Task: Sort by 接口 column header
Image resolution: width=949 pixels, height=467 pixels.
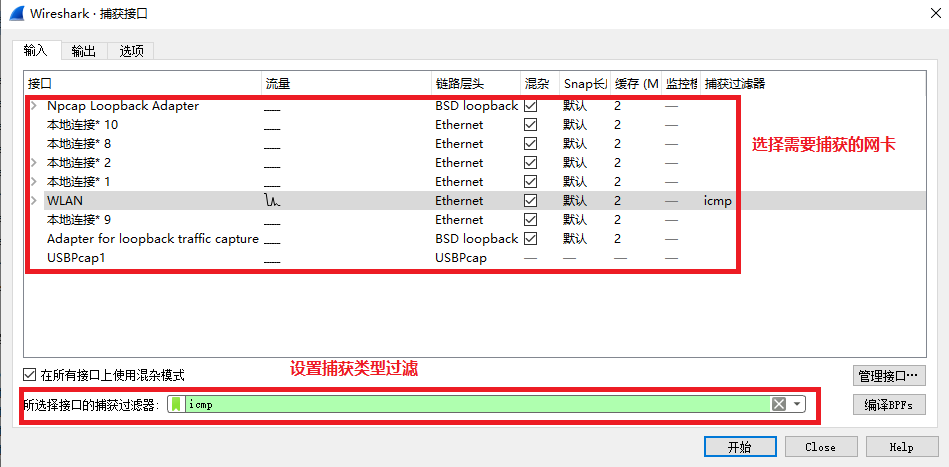Action: click(x=143, y=83)
